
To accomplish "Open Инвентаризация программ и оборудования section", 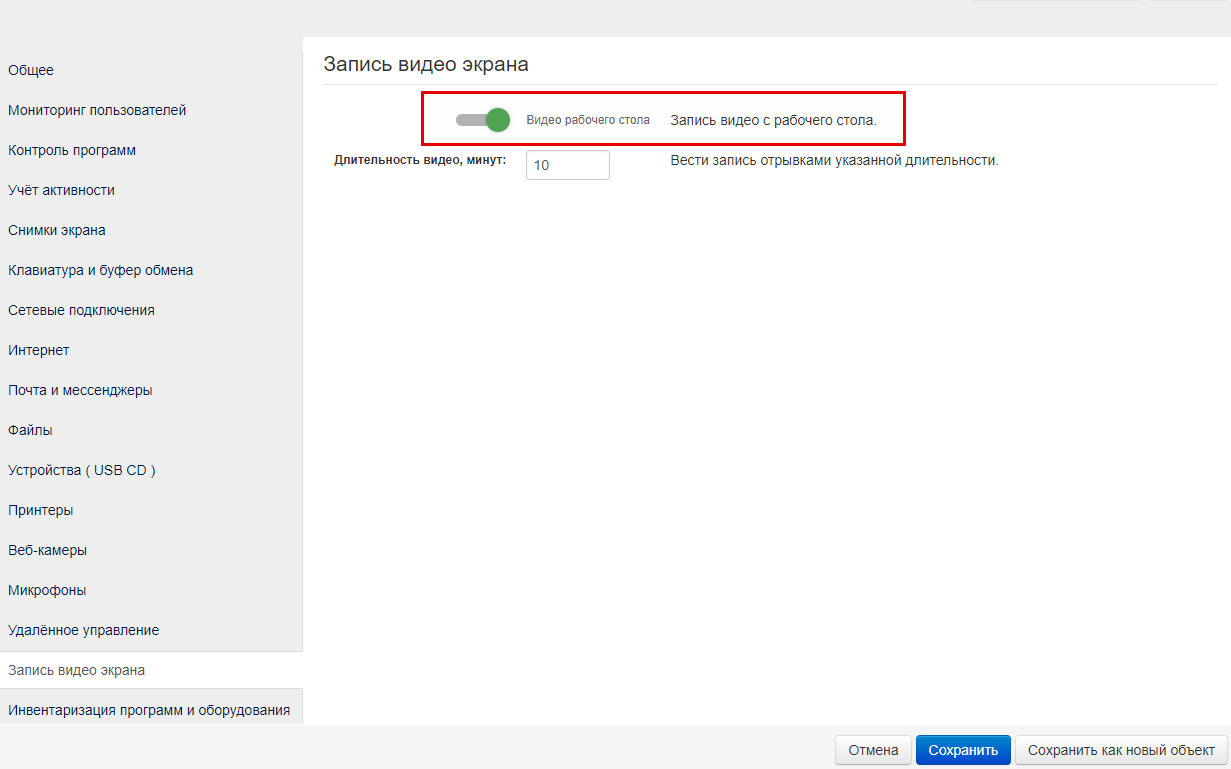I will click(149, 710).
